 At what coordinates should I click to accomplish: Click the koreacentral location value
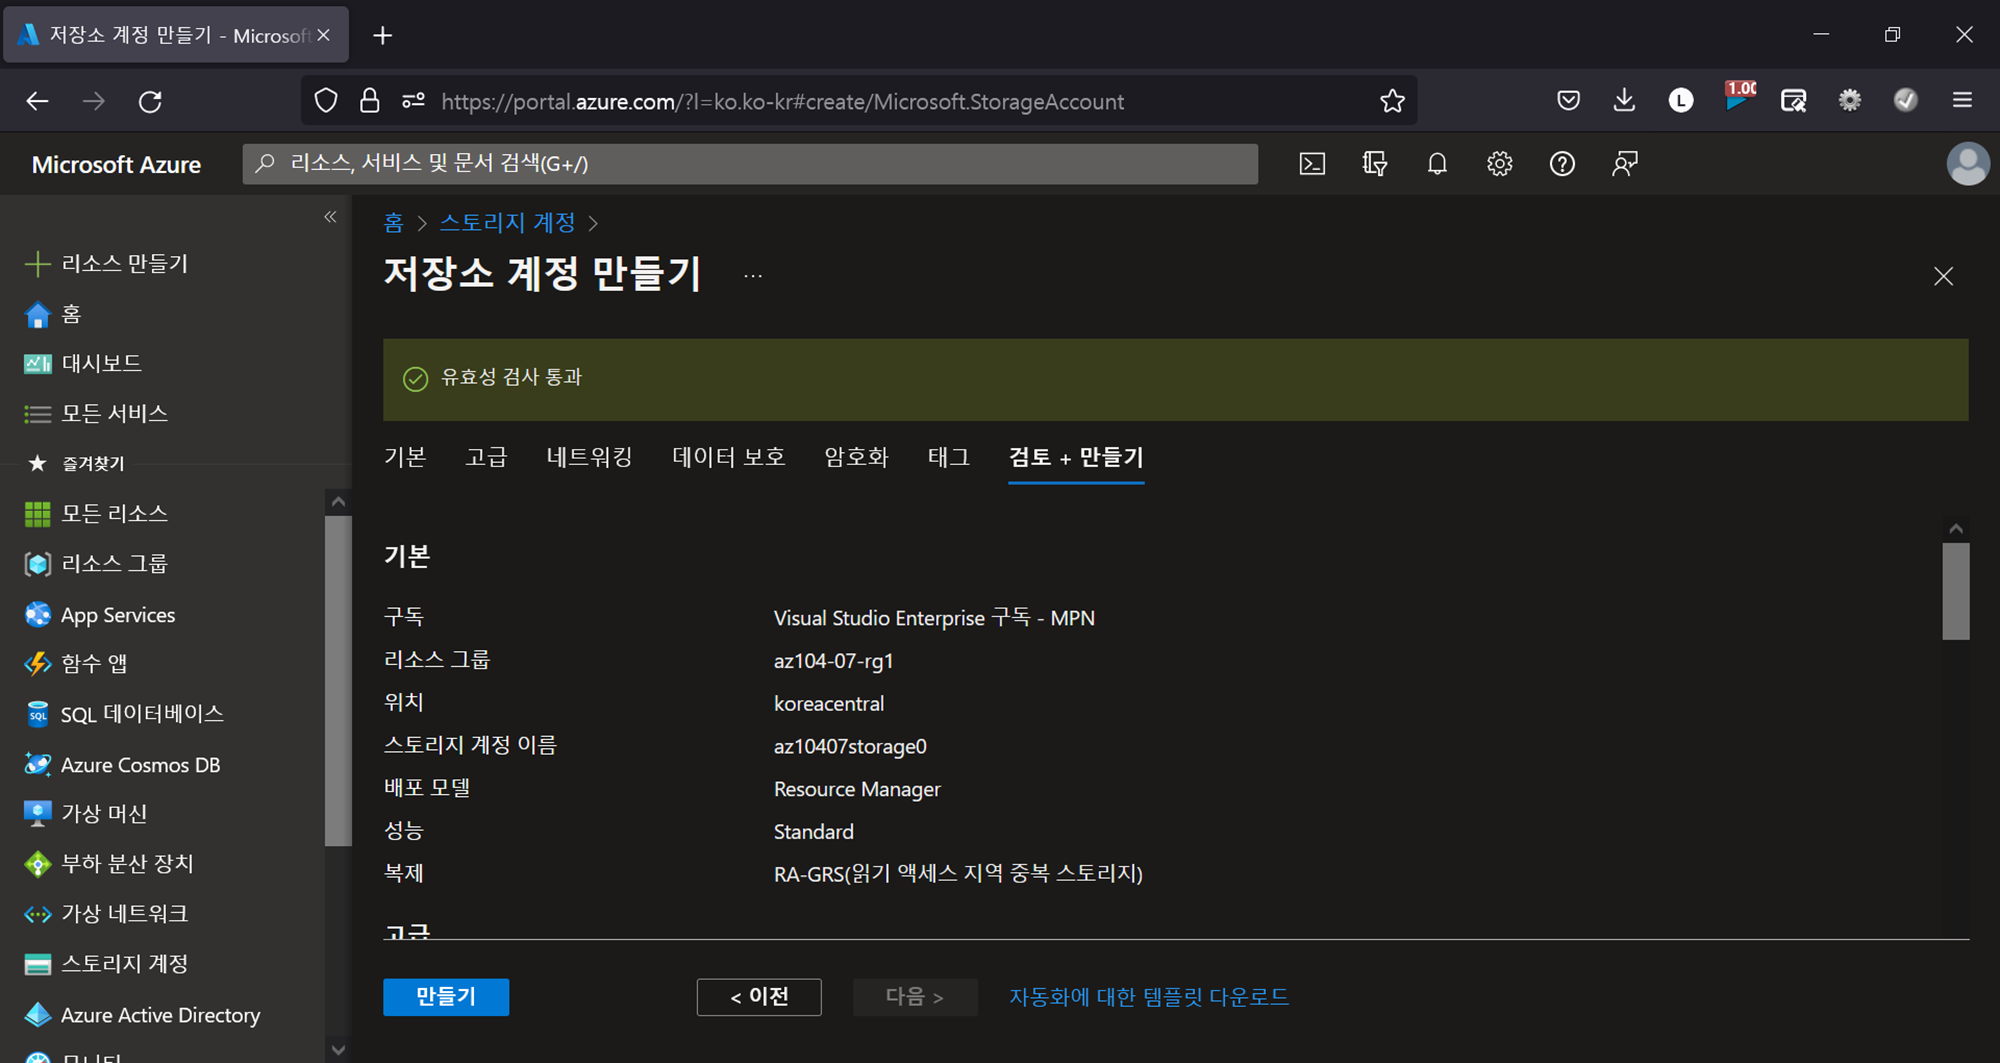[x=829, y=703]
